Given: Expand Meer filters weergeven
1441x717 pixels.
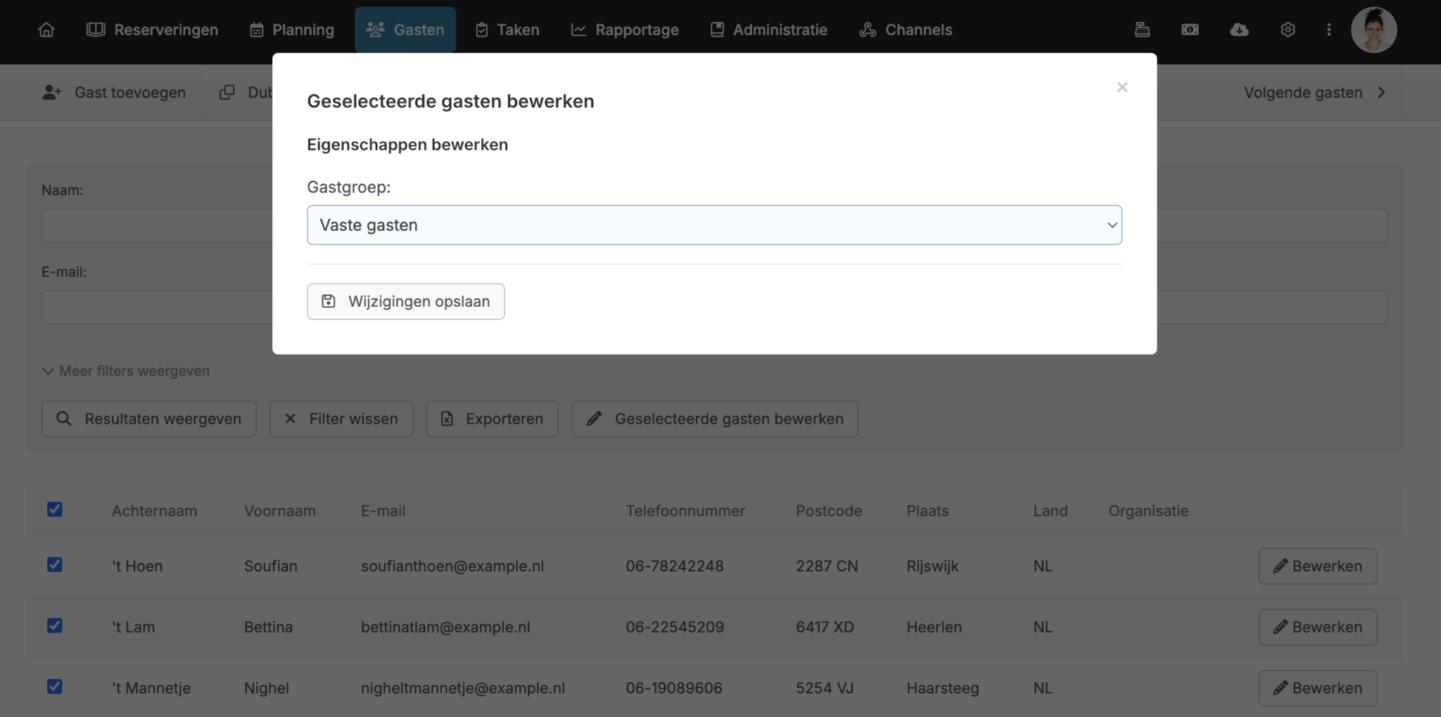Looking at the screenshot, I should tap(126, 371).
